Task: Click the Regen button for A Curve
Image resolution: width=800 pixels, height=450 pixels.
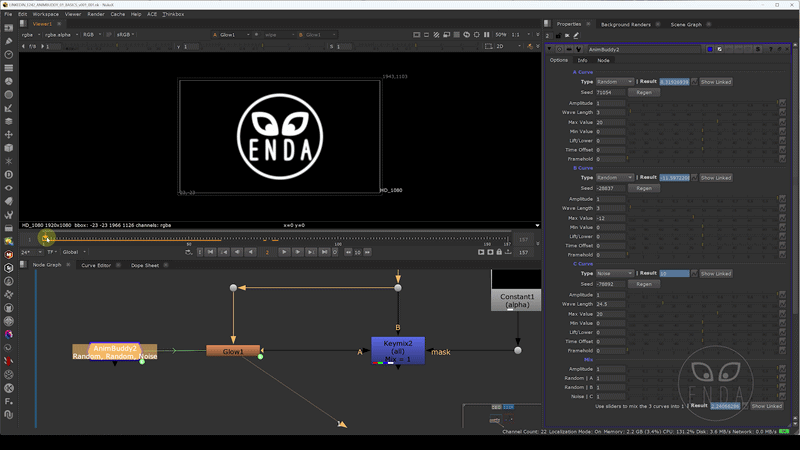Action: (x=644, y=92)
